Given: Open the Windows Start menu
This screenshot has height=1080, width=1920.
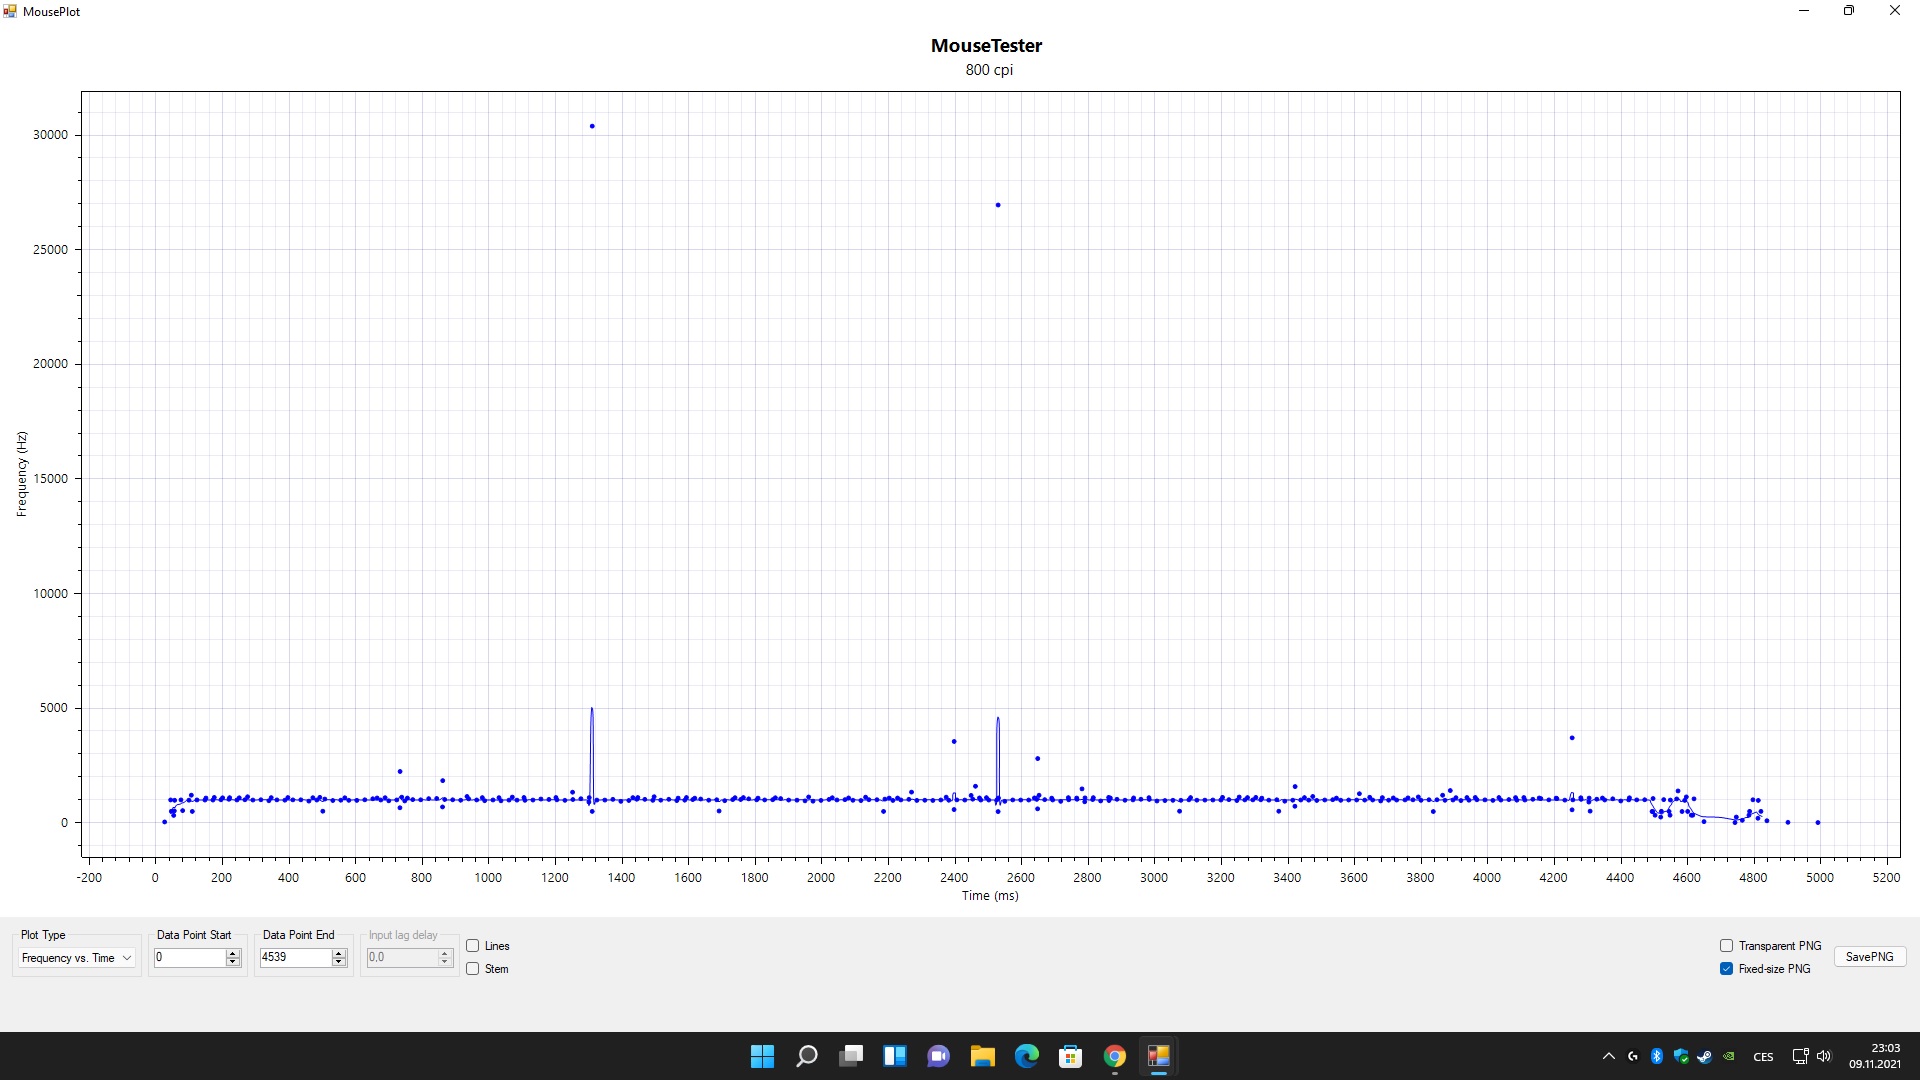Looking at the screenshot, I should tap(762, 1056).
